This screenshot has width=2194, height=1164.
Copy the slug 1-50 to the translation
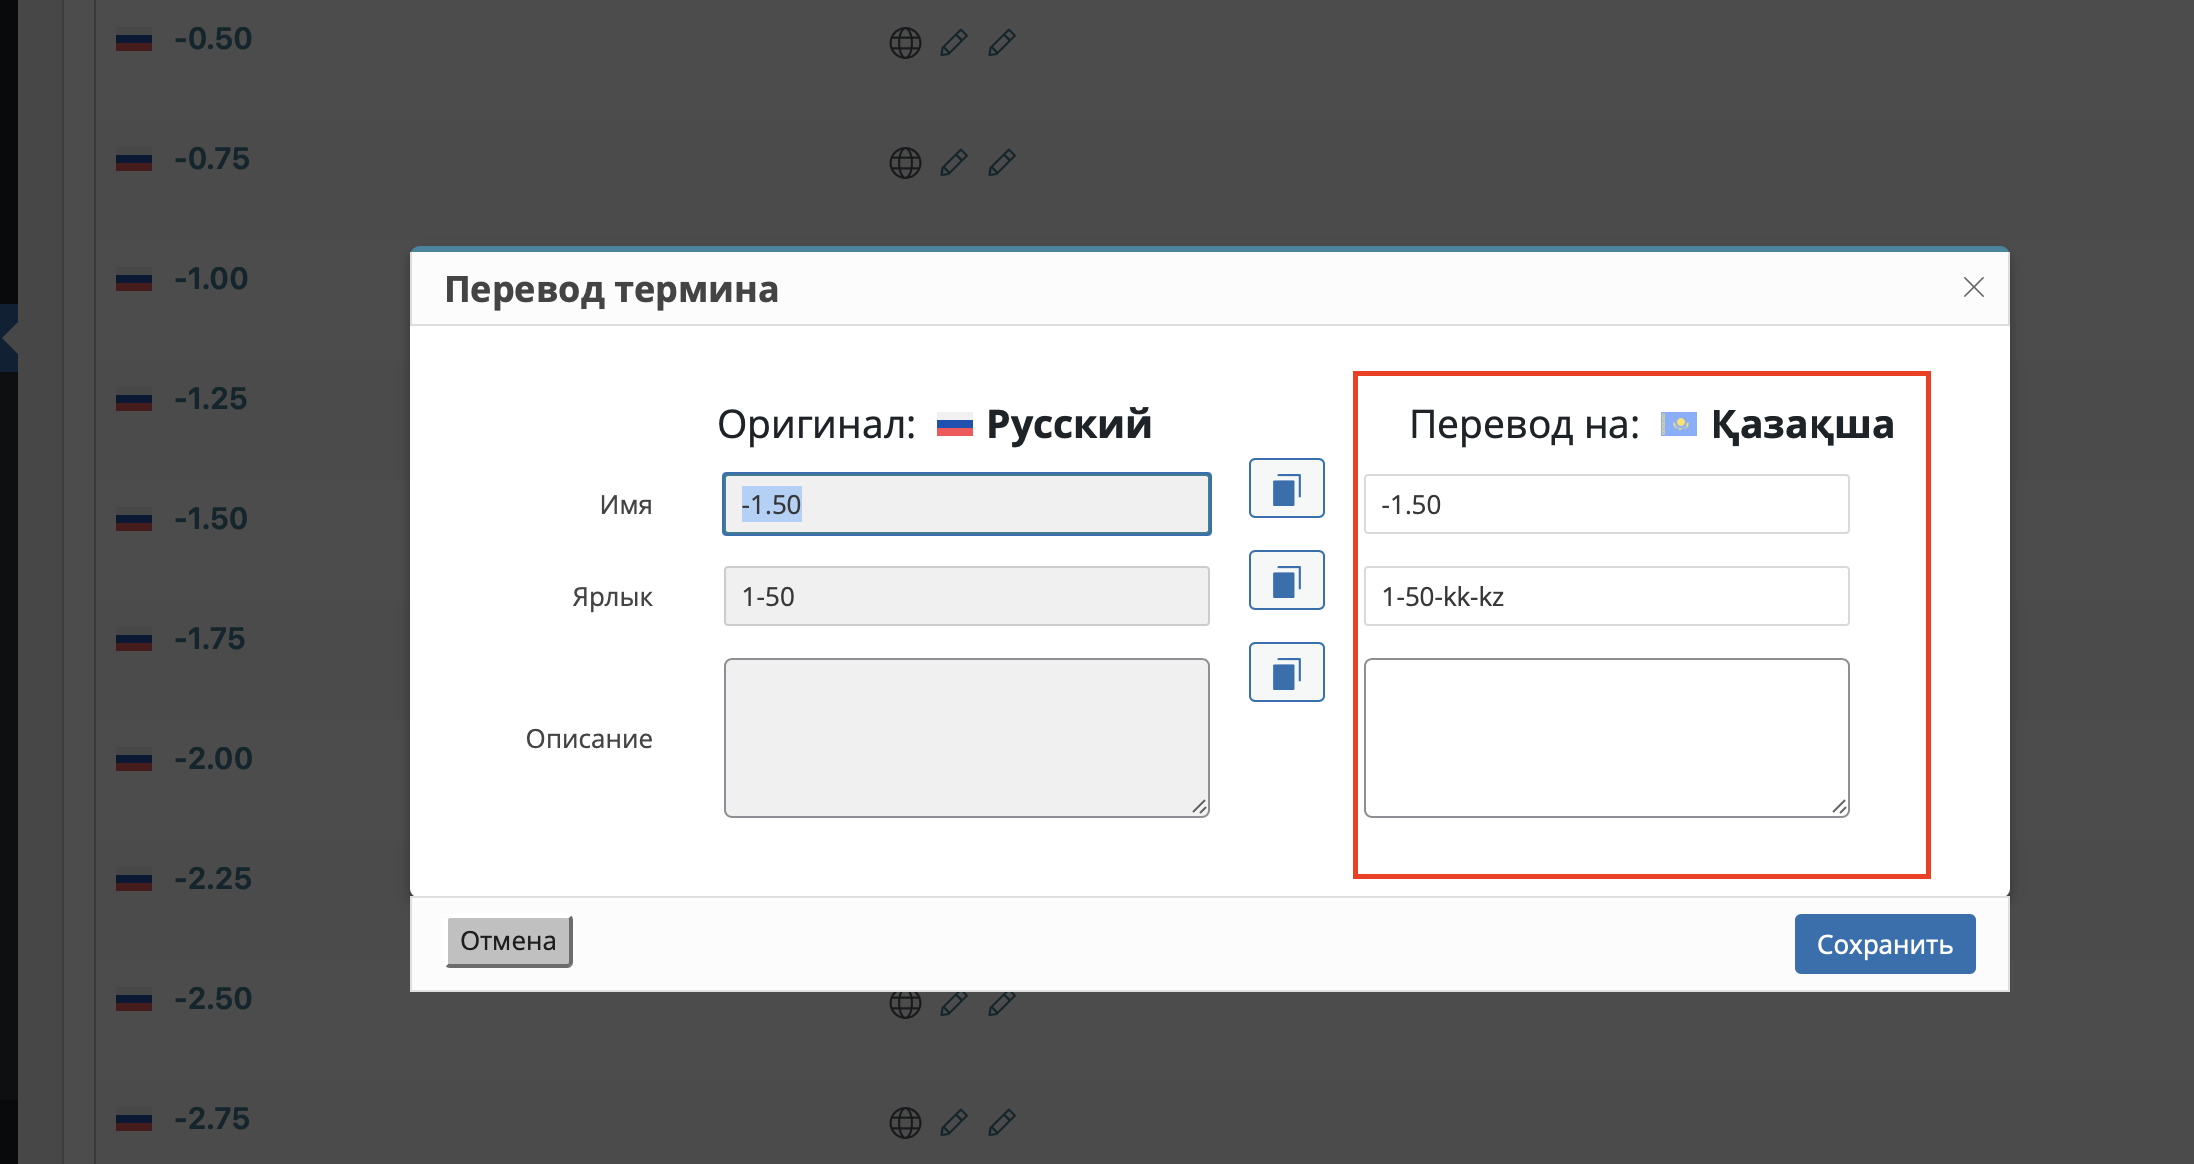1286,581
